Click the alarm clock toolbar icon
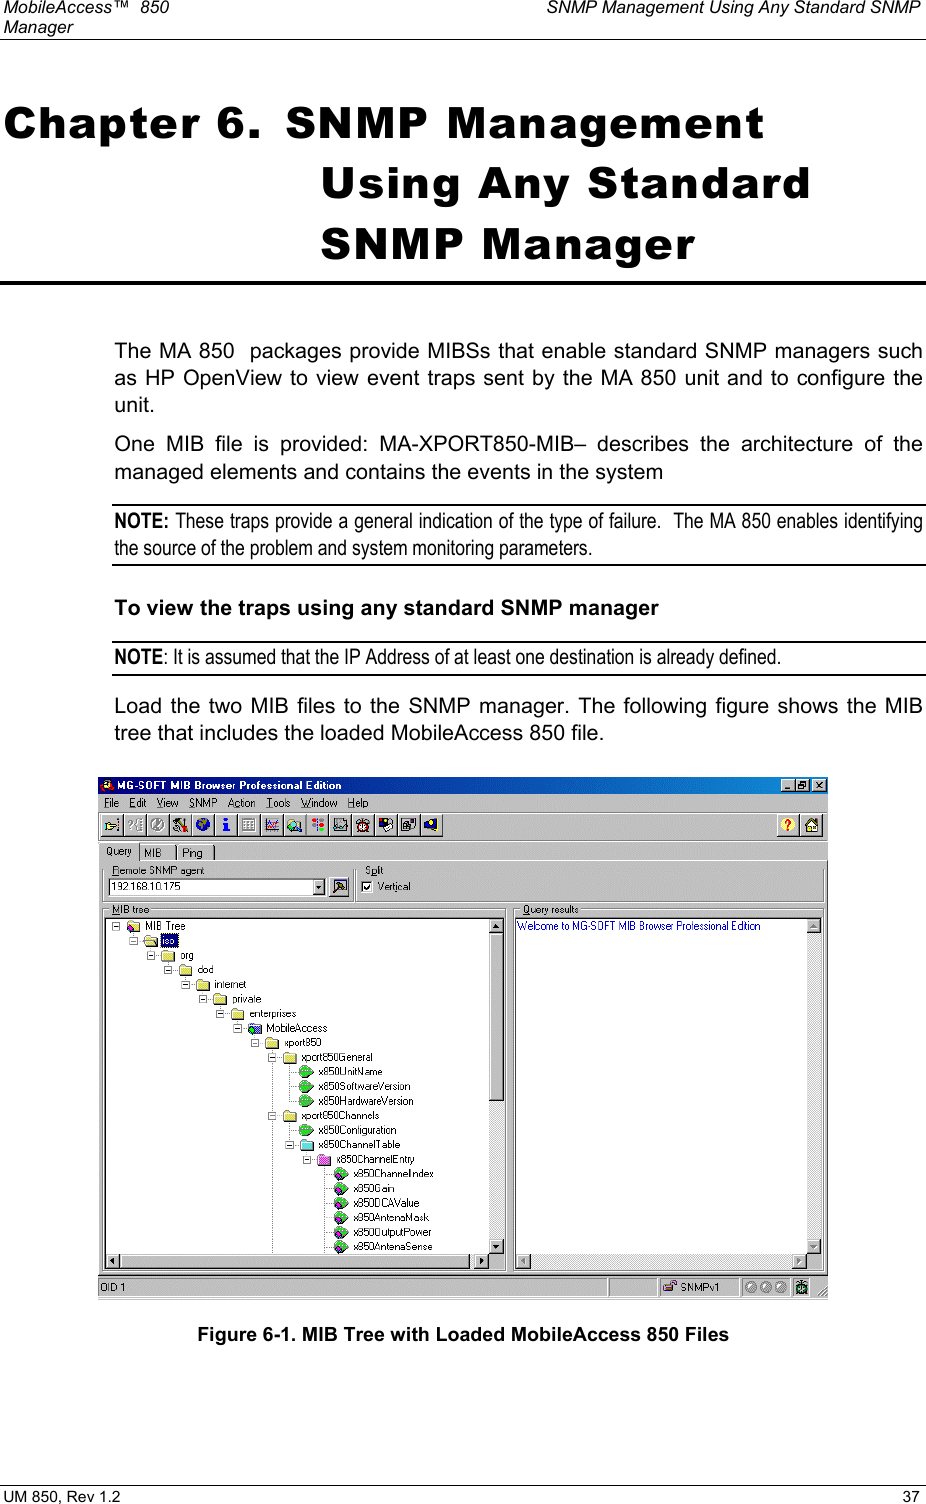926x1504 pixels. tap(363, 825)
